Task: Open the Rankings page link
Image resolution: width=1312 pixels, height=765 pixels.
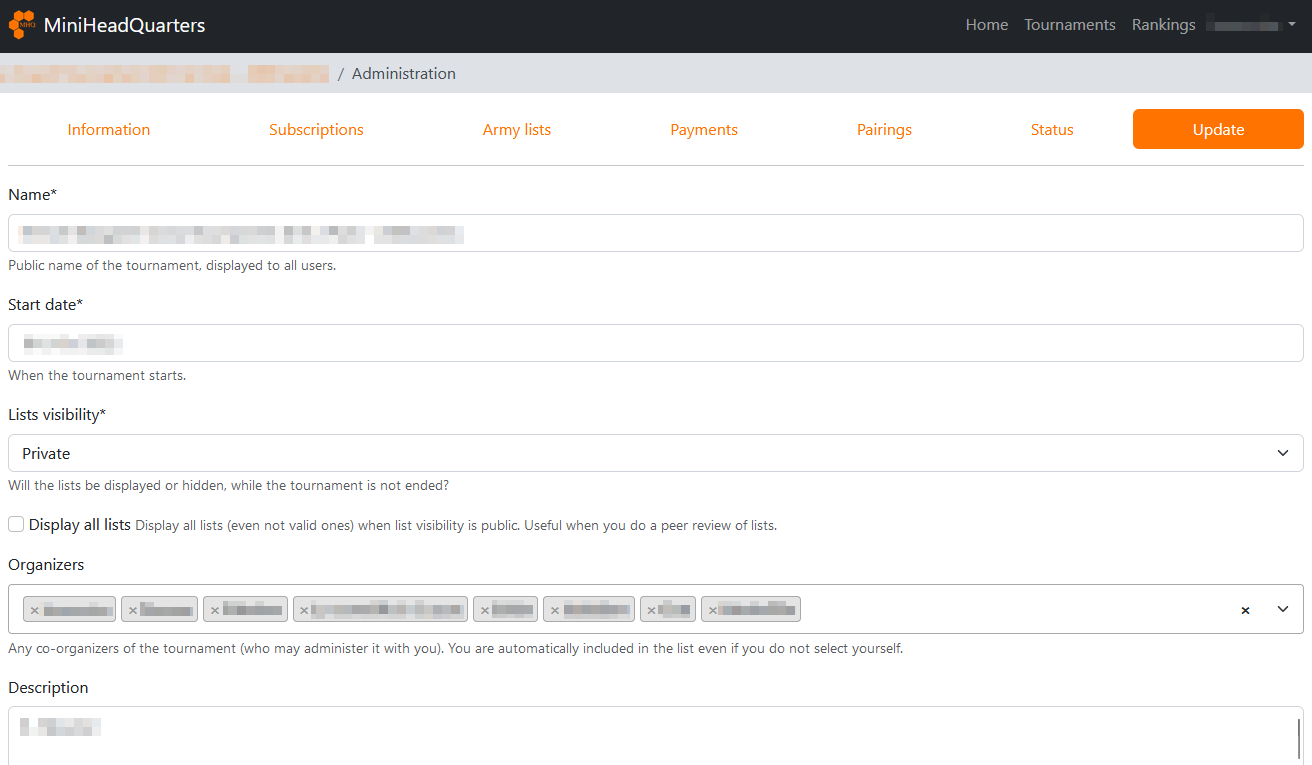Action: [1163, 25]
